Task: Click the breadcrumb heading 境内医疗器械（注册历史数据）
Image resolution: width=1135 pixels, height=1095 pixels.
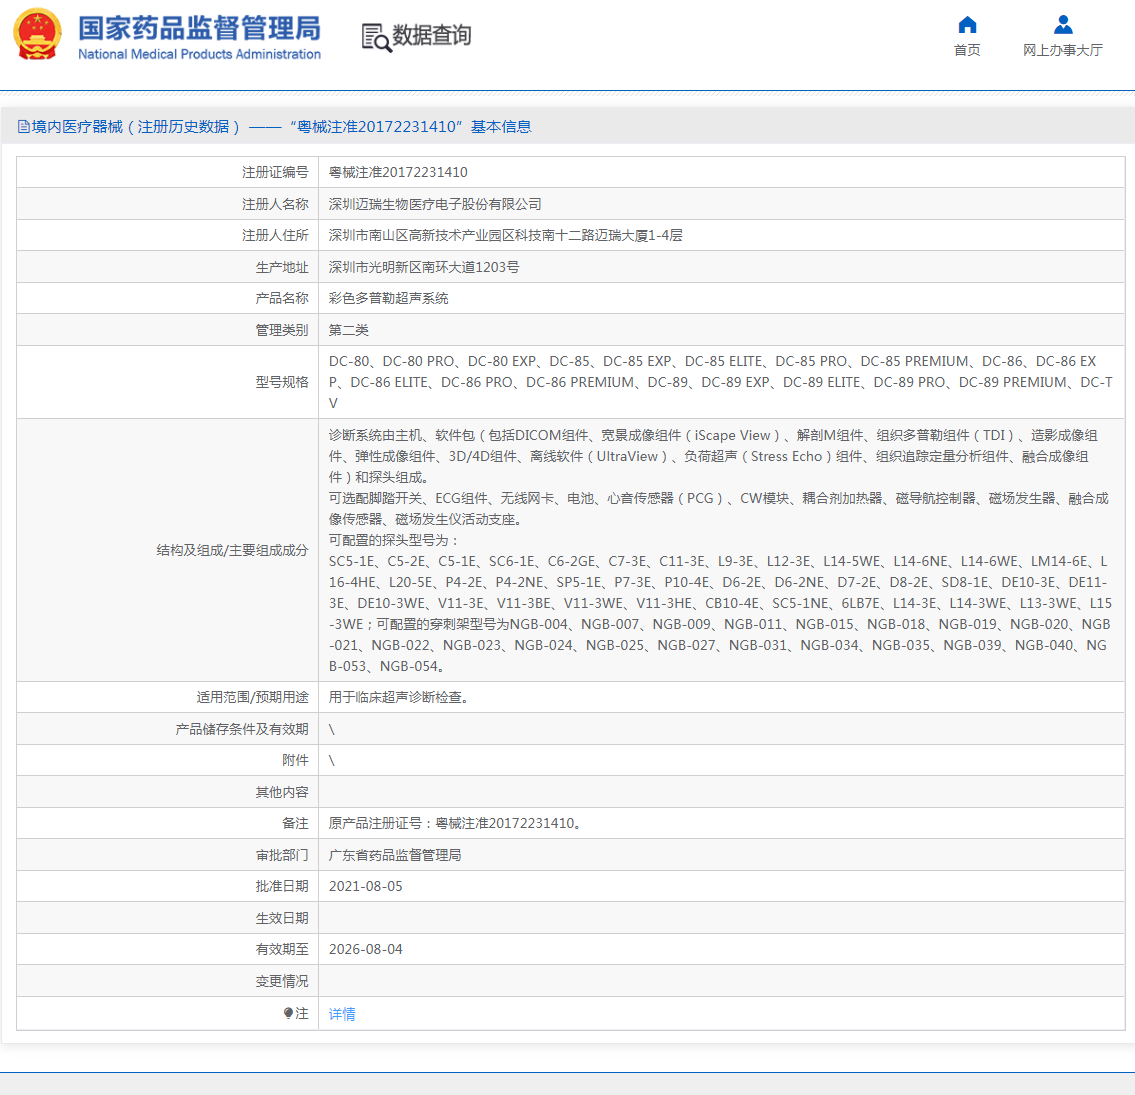Action: [135, 127]
